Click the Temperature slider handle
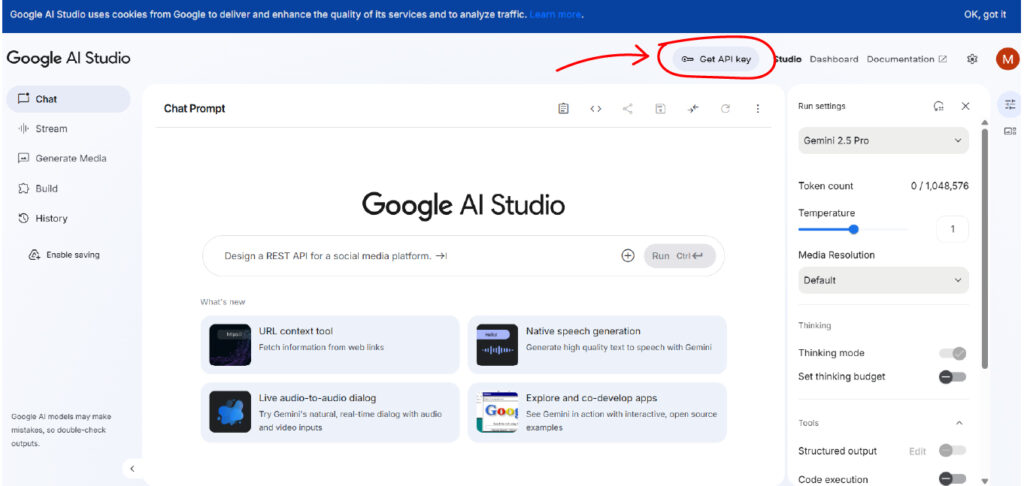This screenshot has height=486, width=1024. click(853, 229)
